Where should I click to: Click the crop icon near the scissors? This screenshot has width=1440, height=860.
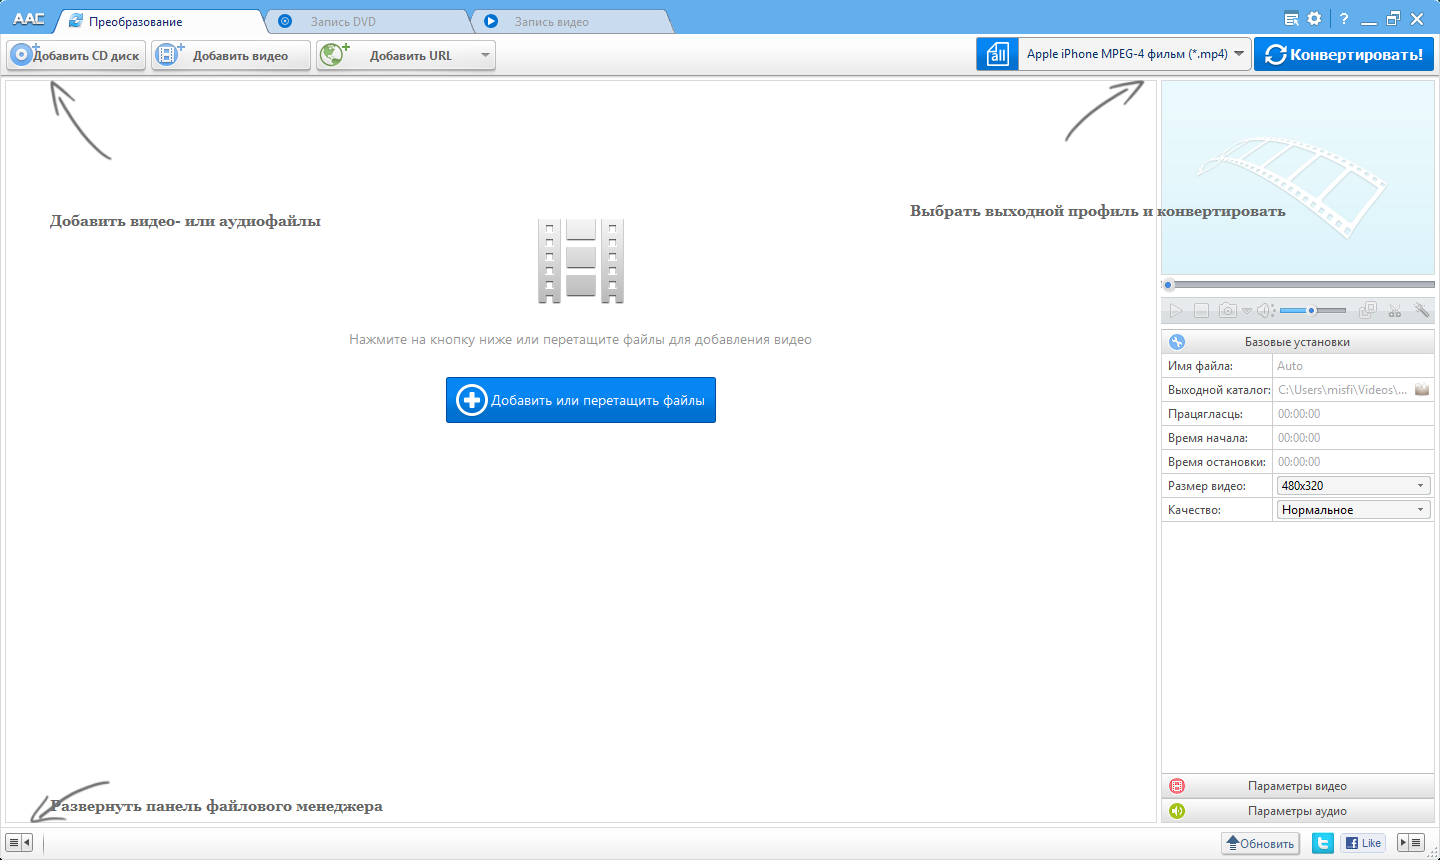pos(1368,310)
